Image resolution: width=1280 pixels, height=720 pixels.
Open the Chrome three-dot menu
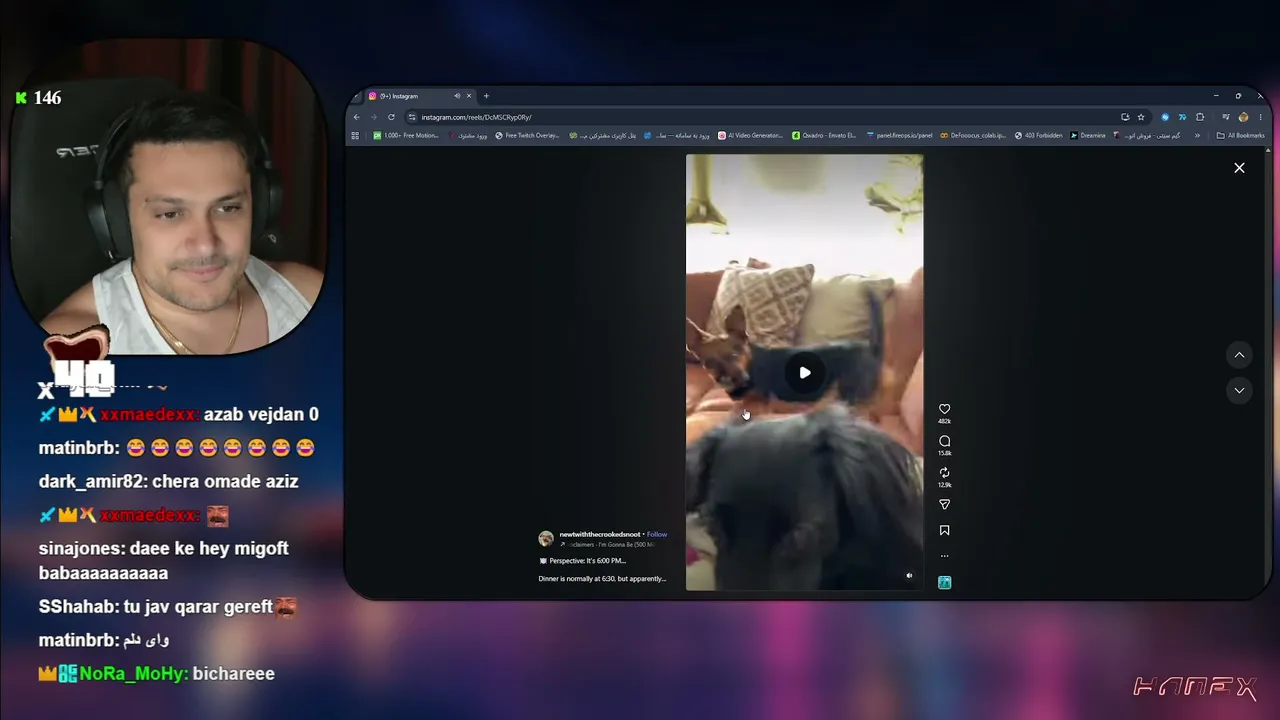click(1259, 117)
